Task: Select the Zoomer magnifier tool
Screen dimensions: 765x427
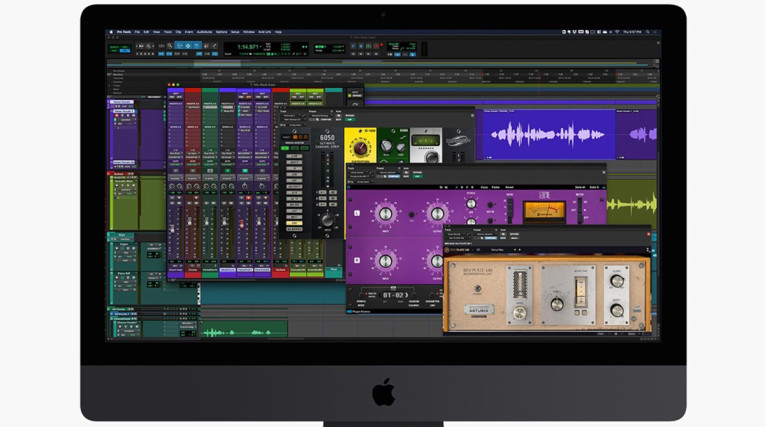Action: pos(170,46)
